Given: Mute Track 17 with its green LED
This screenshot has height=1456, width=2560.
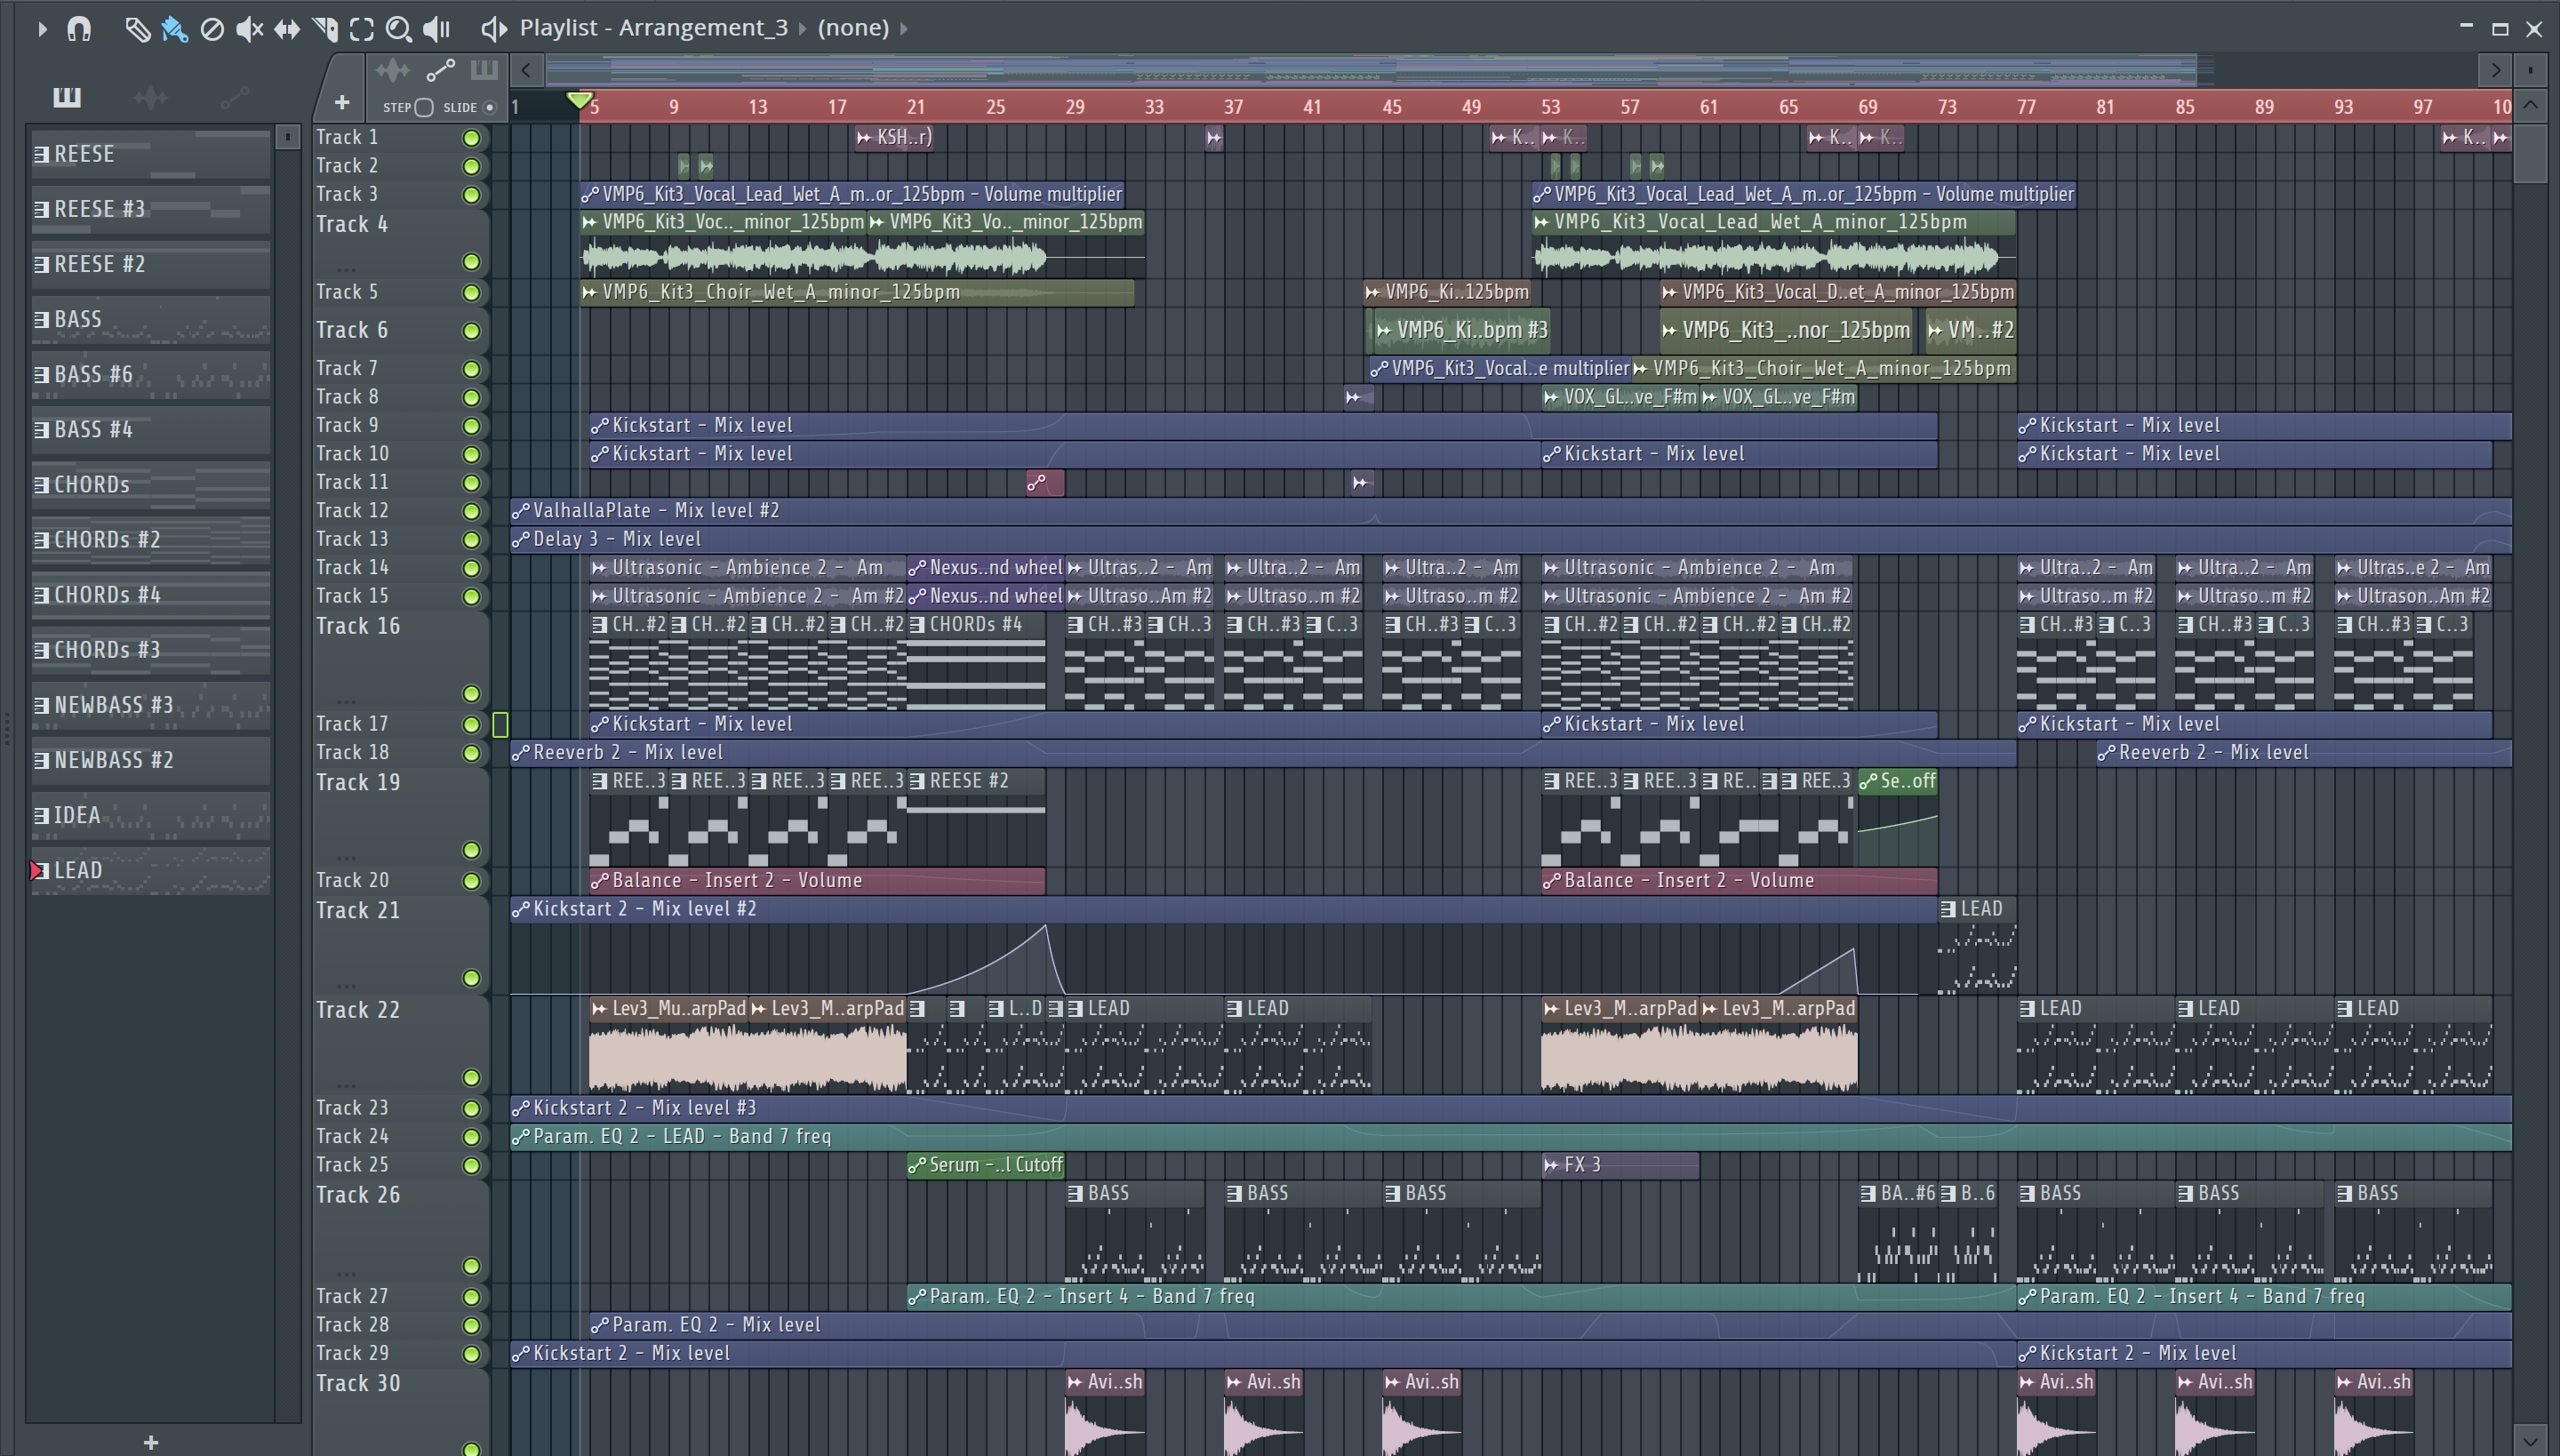Looking at the screenshot, I should (471, 724).
